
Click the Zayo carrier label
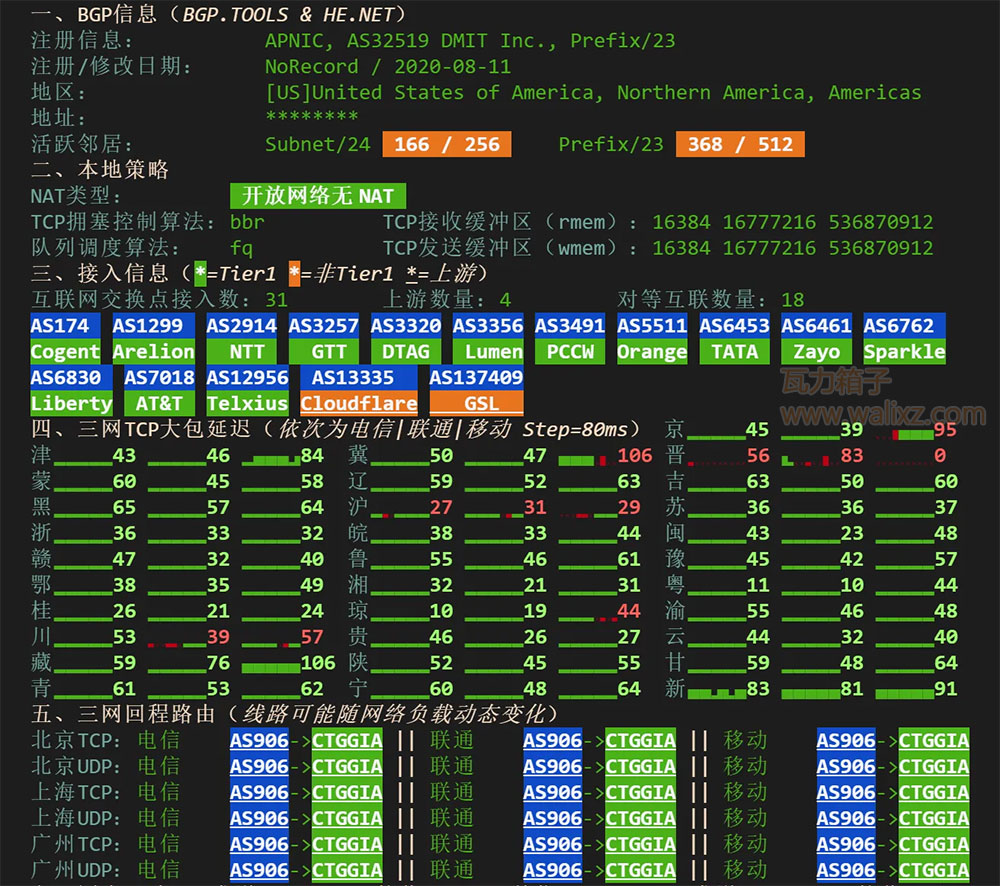coord(816,351)
